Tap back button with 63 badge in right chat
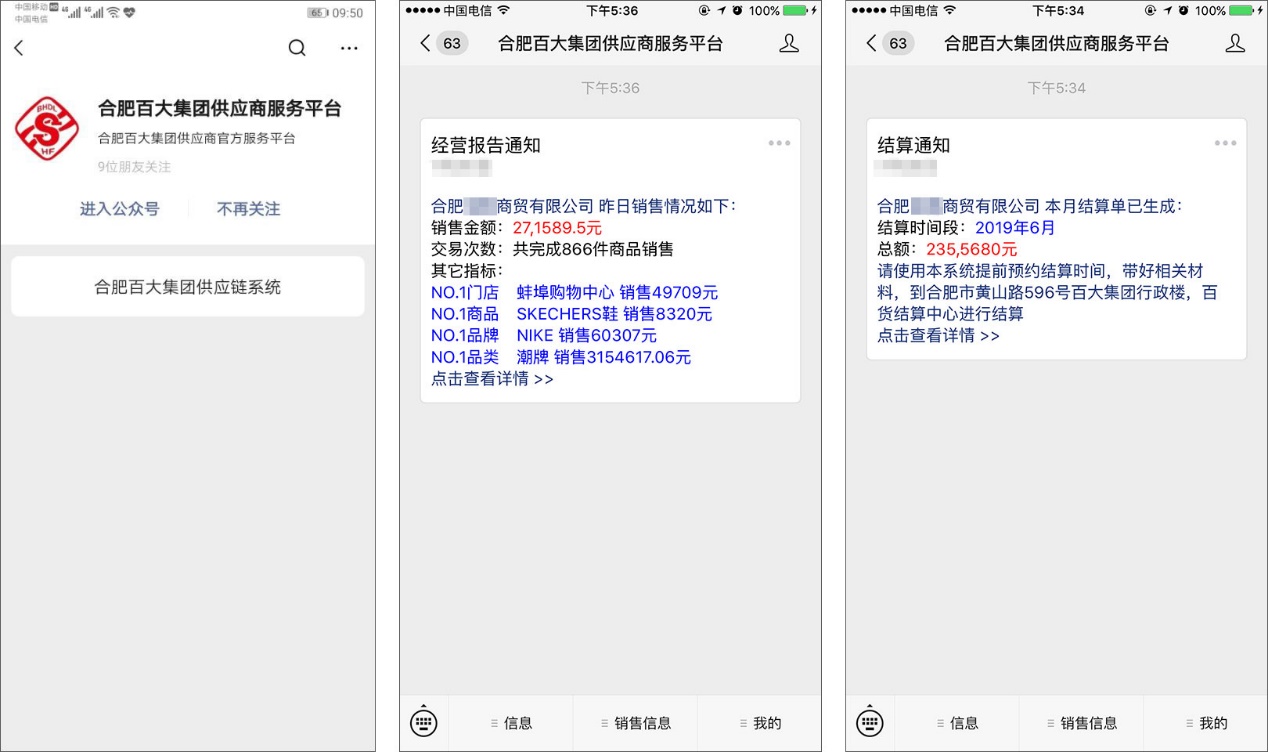The image size is (1268, 752). 889,43
